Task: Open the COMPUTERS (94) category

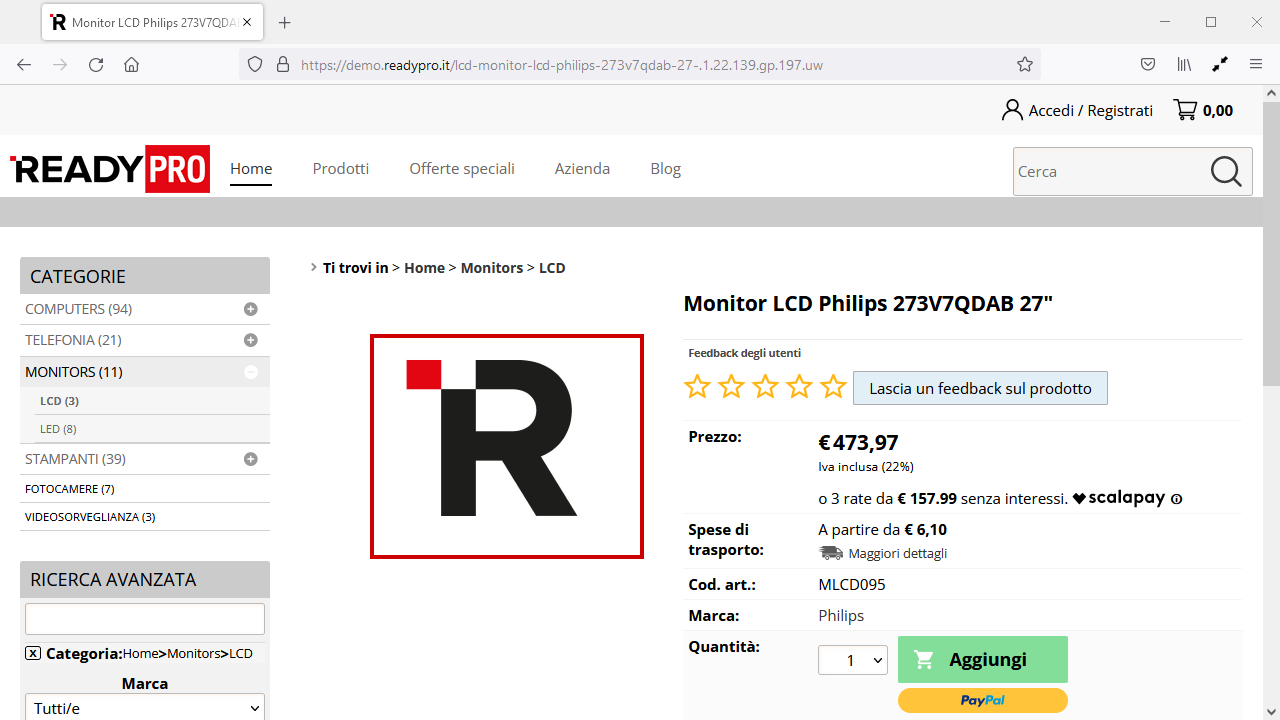Action: coord(78,309)
